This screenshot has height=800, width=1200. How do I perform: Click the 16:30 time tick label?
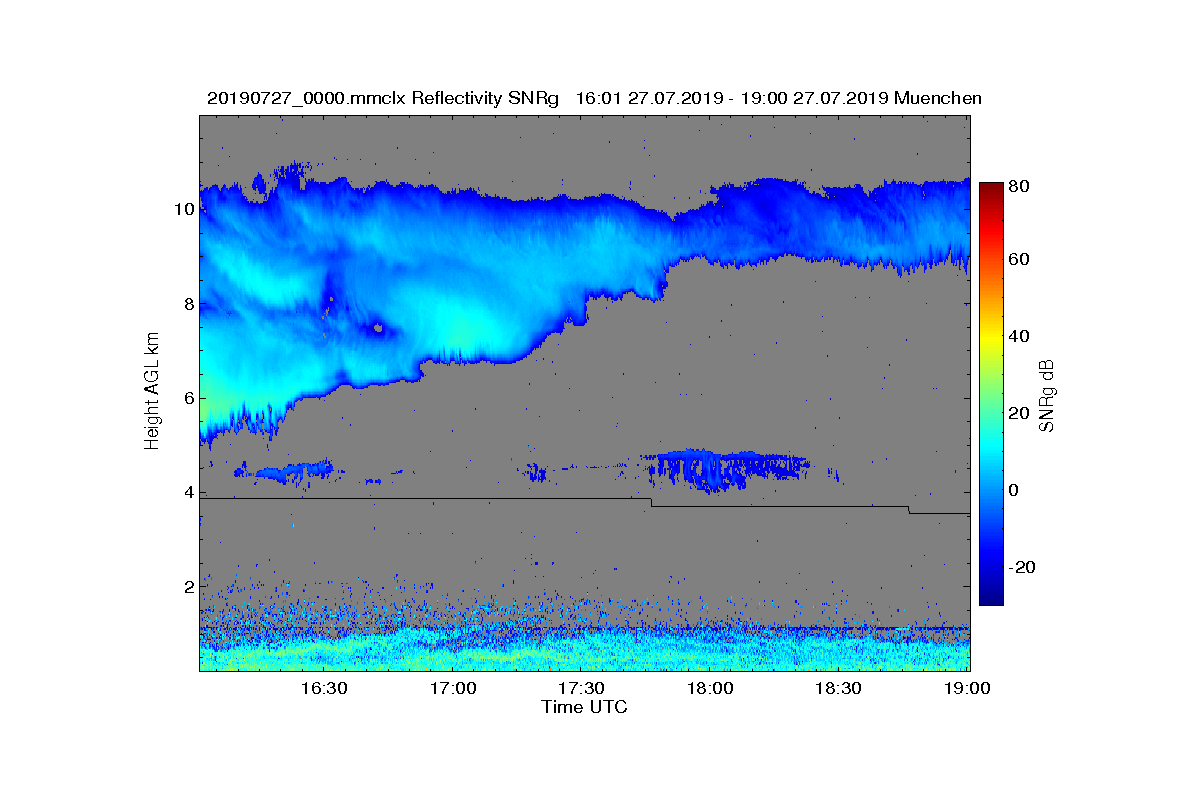point(324,688)
